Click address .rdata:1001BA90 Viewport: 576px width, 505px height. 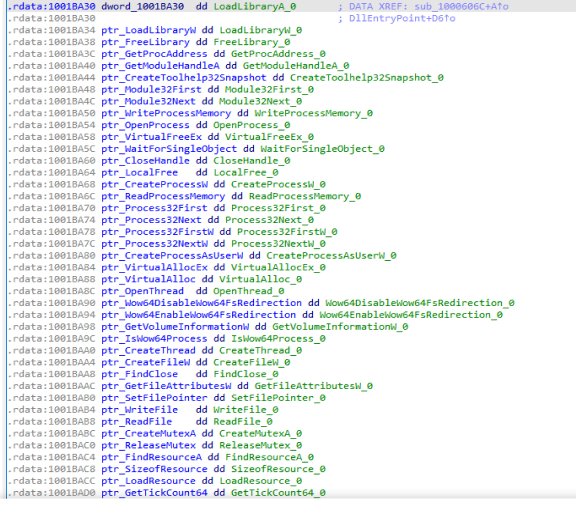point(51,303)
